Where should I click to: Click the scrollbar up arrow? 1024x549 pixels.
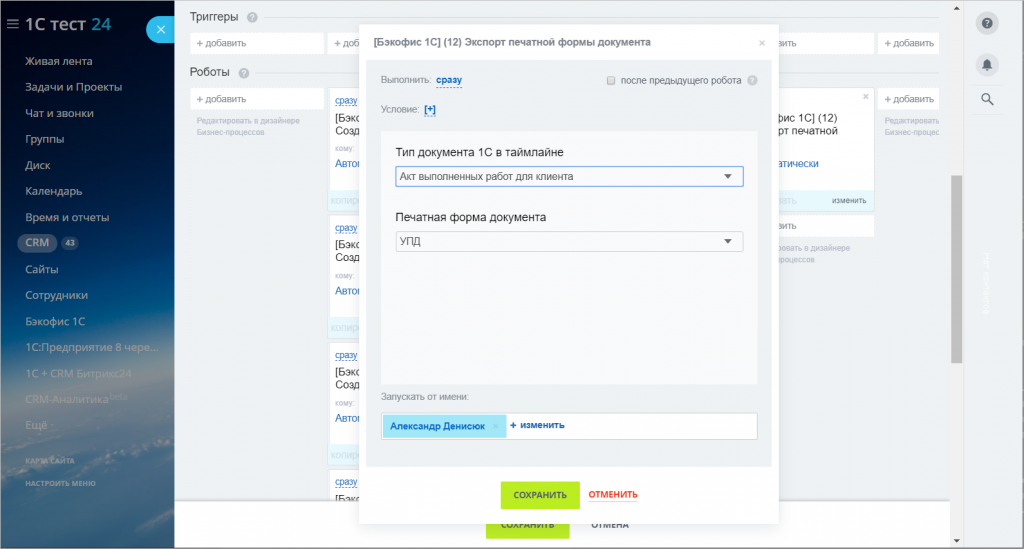tap(956, 8)
